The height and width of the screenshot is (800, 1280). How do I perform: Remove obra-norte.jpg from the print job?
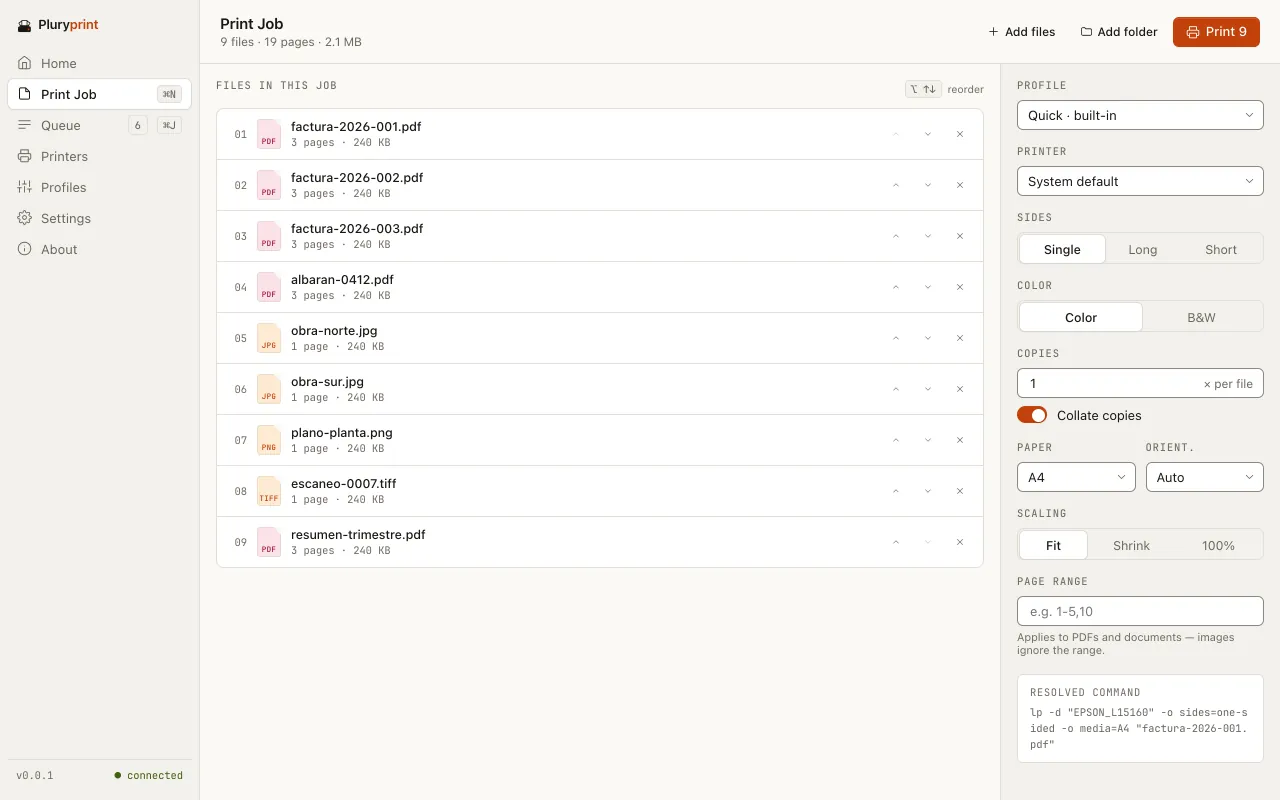pyautogui.click(x=960, y=338)
